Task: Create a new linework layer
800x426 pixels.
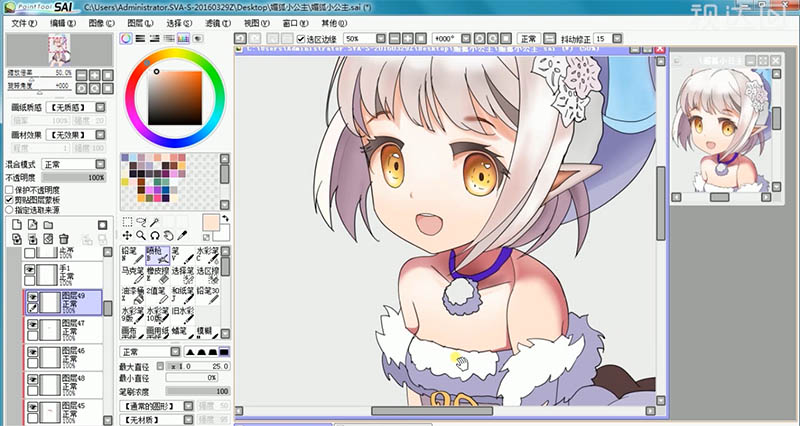Action: (33, 225)
